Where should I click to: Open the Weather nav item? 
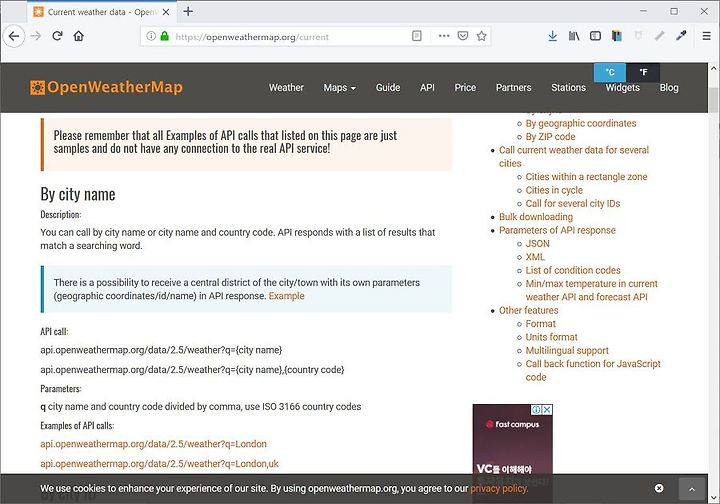(x=286, y=88)
